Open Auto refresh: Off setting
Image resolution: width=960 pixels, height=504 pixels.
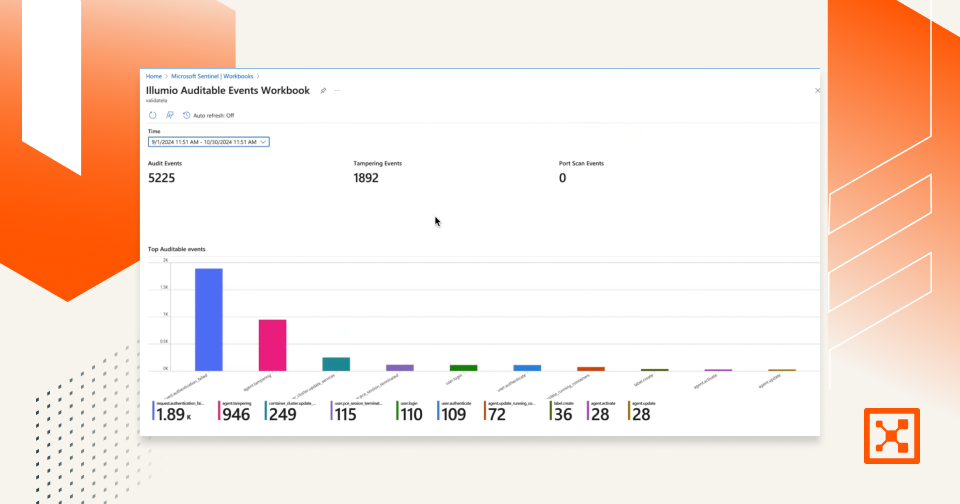point(208,115)
